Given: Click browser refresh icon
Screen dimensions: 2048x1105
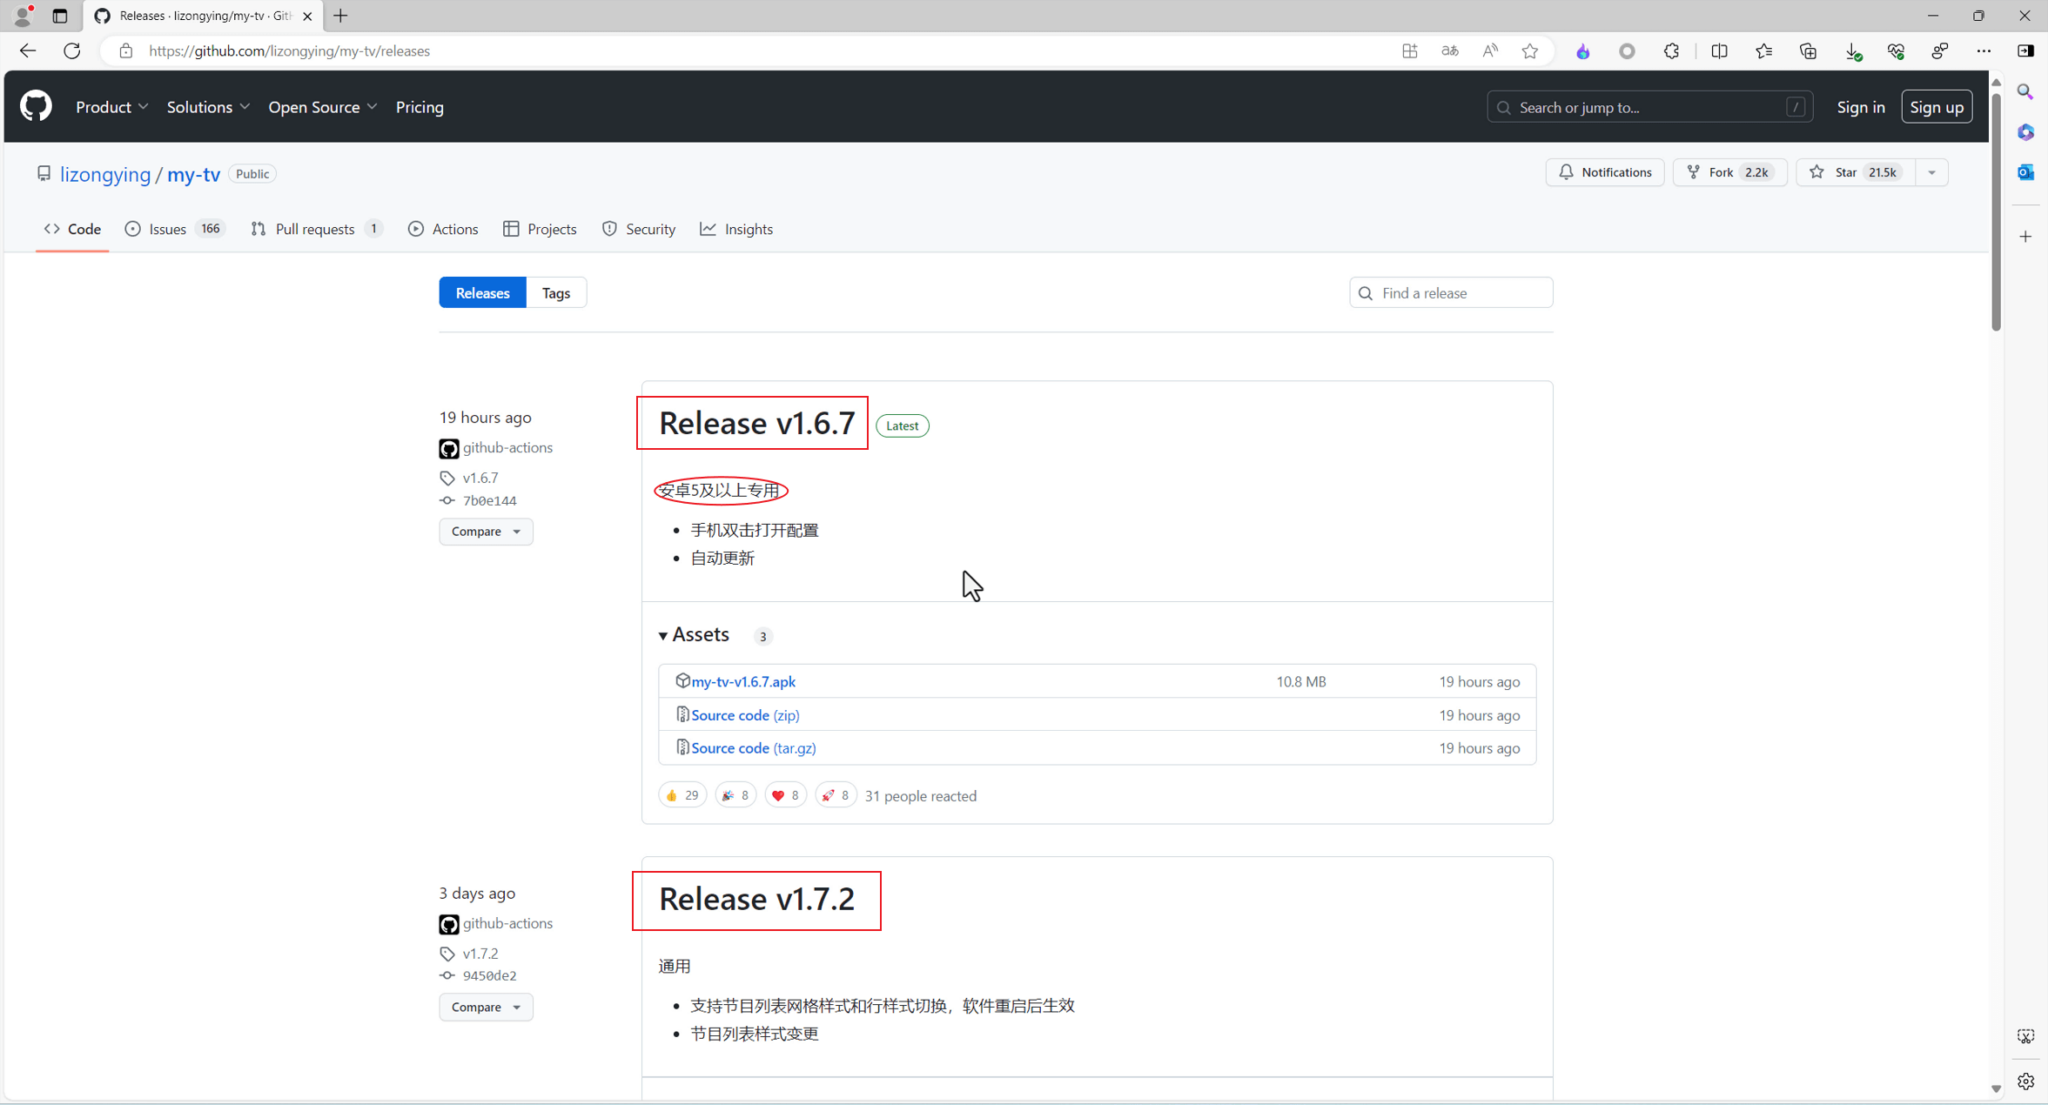Looking at the screenshot, I should coord(72,51).
